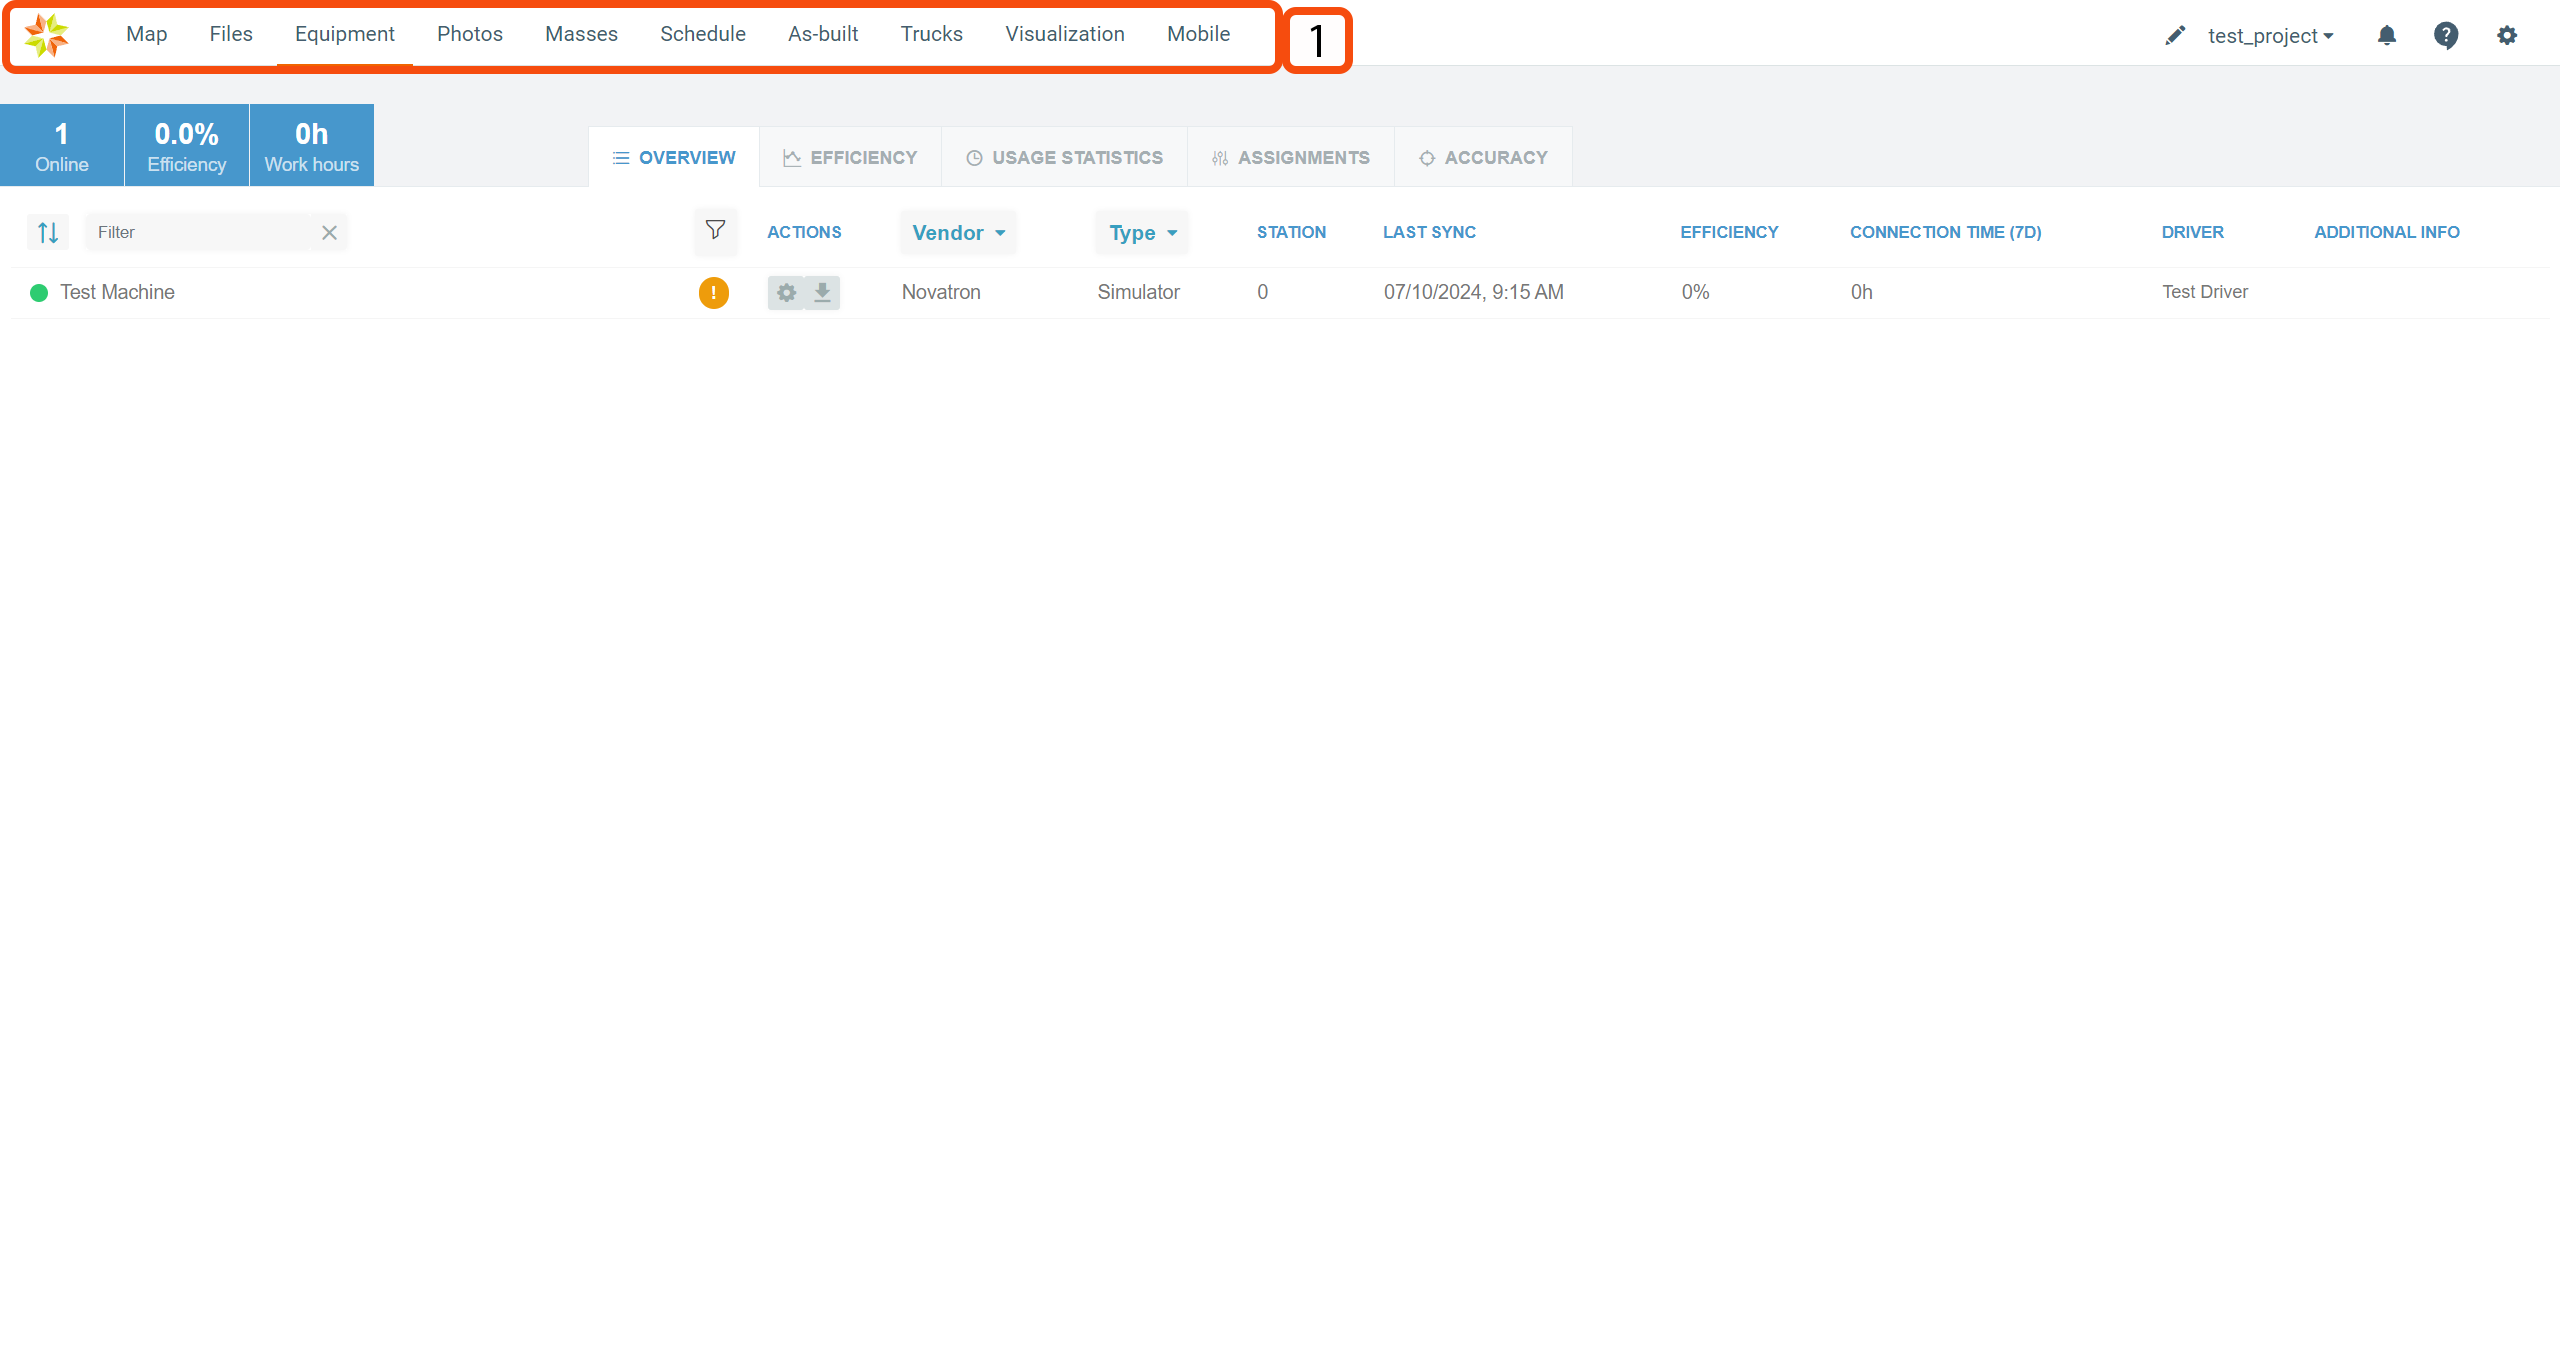This screenshot has width=2560, height=1346.
Task: Click the orange warning icon for Test Machine
Action: 713,293
